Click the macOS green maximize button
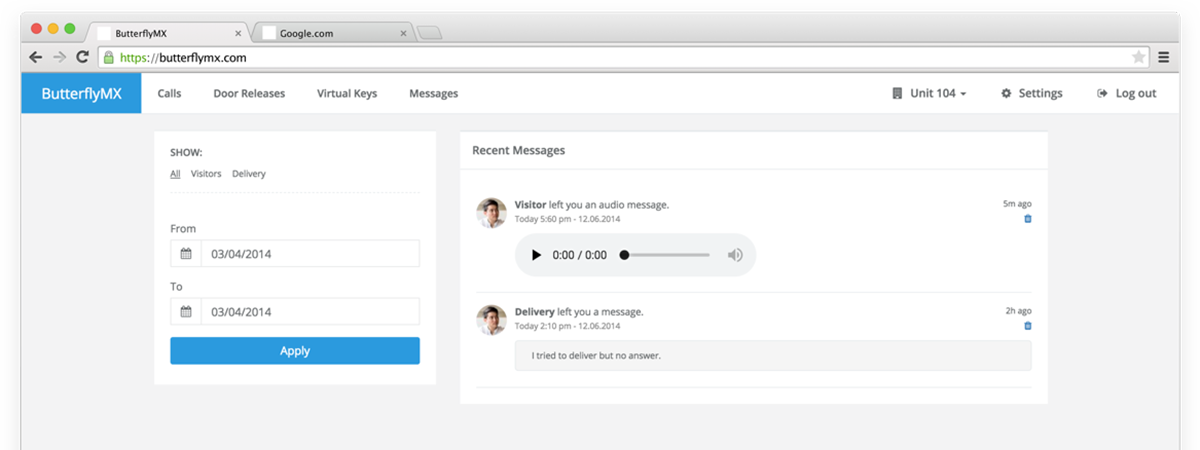Image resolution: width=1200 pixels, height=450 pixels. click(x=70, y=28)
